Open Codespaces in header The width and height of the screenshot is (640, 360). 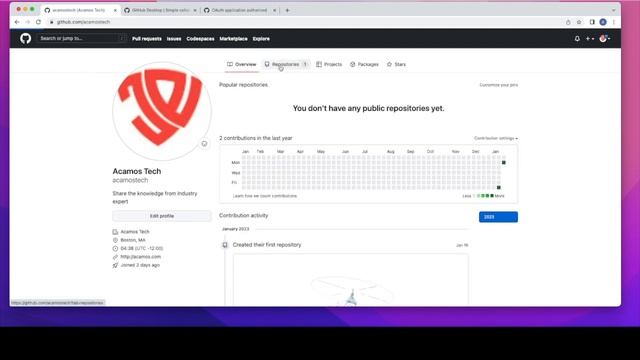200,39
